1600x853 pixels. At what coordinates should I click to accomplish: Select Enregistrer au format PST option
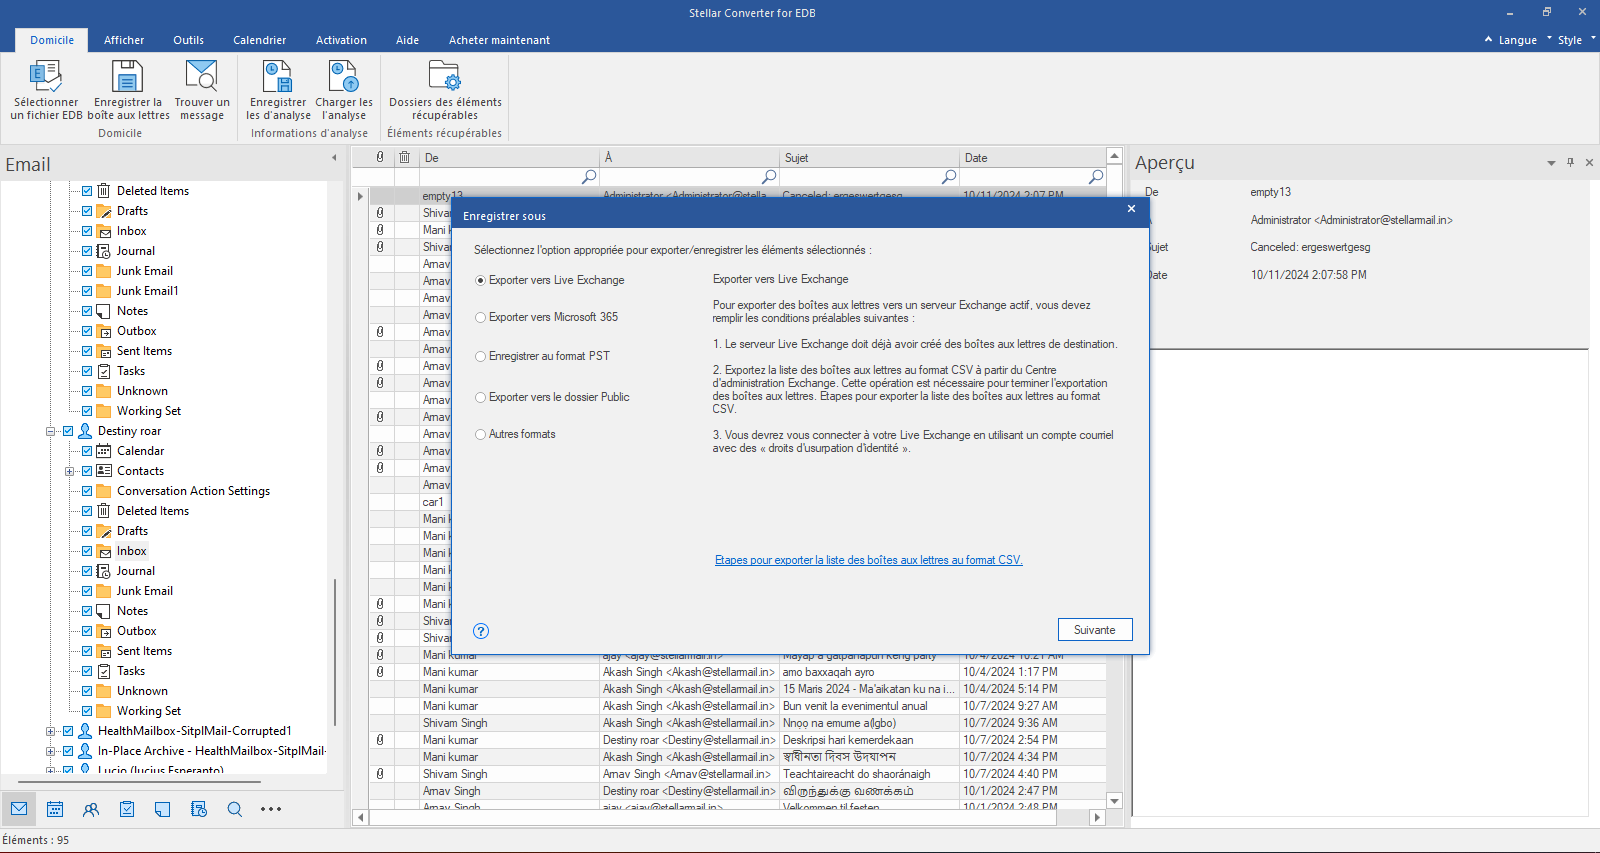543,356
